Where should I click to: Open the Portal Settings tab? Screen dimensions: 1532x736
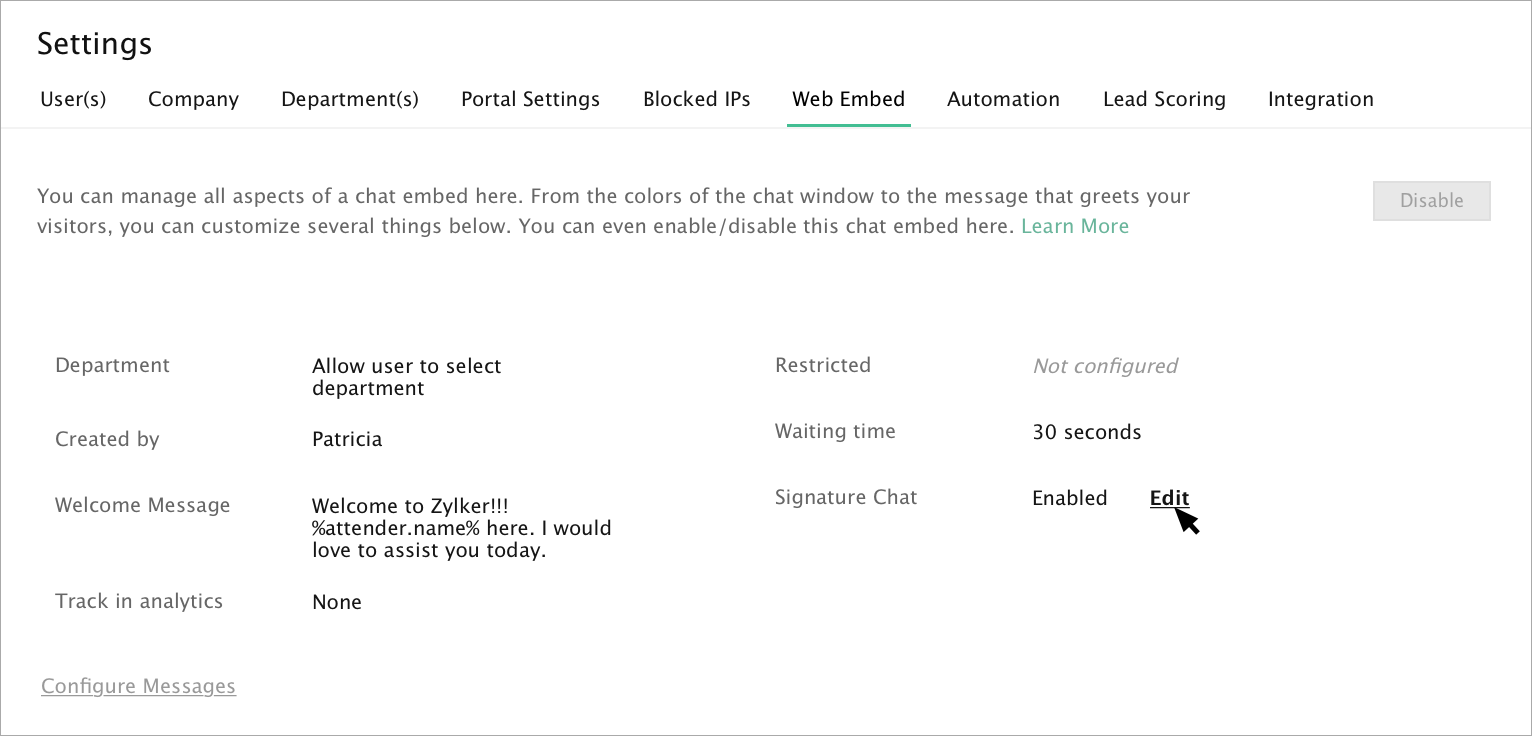(x=530, y=100)
